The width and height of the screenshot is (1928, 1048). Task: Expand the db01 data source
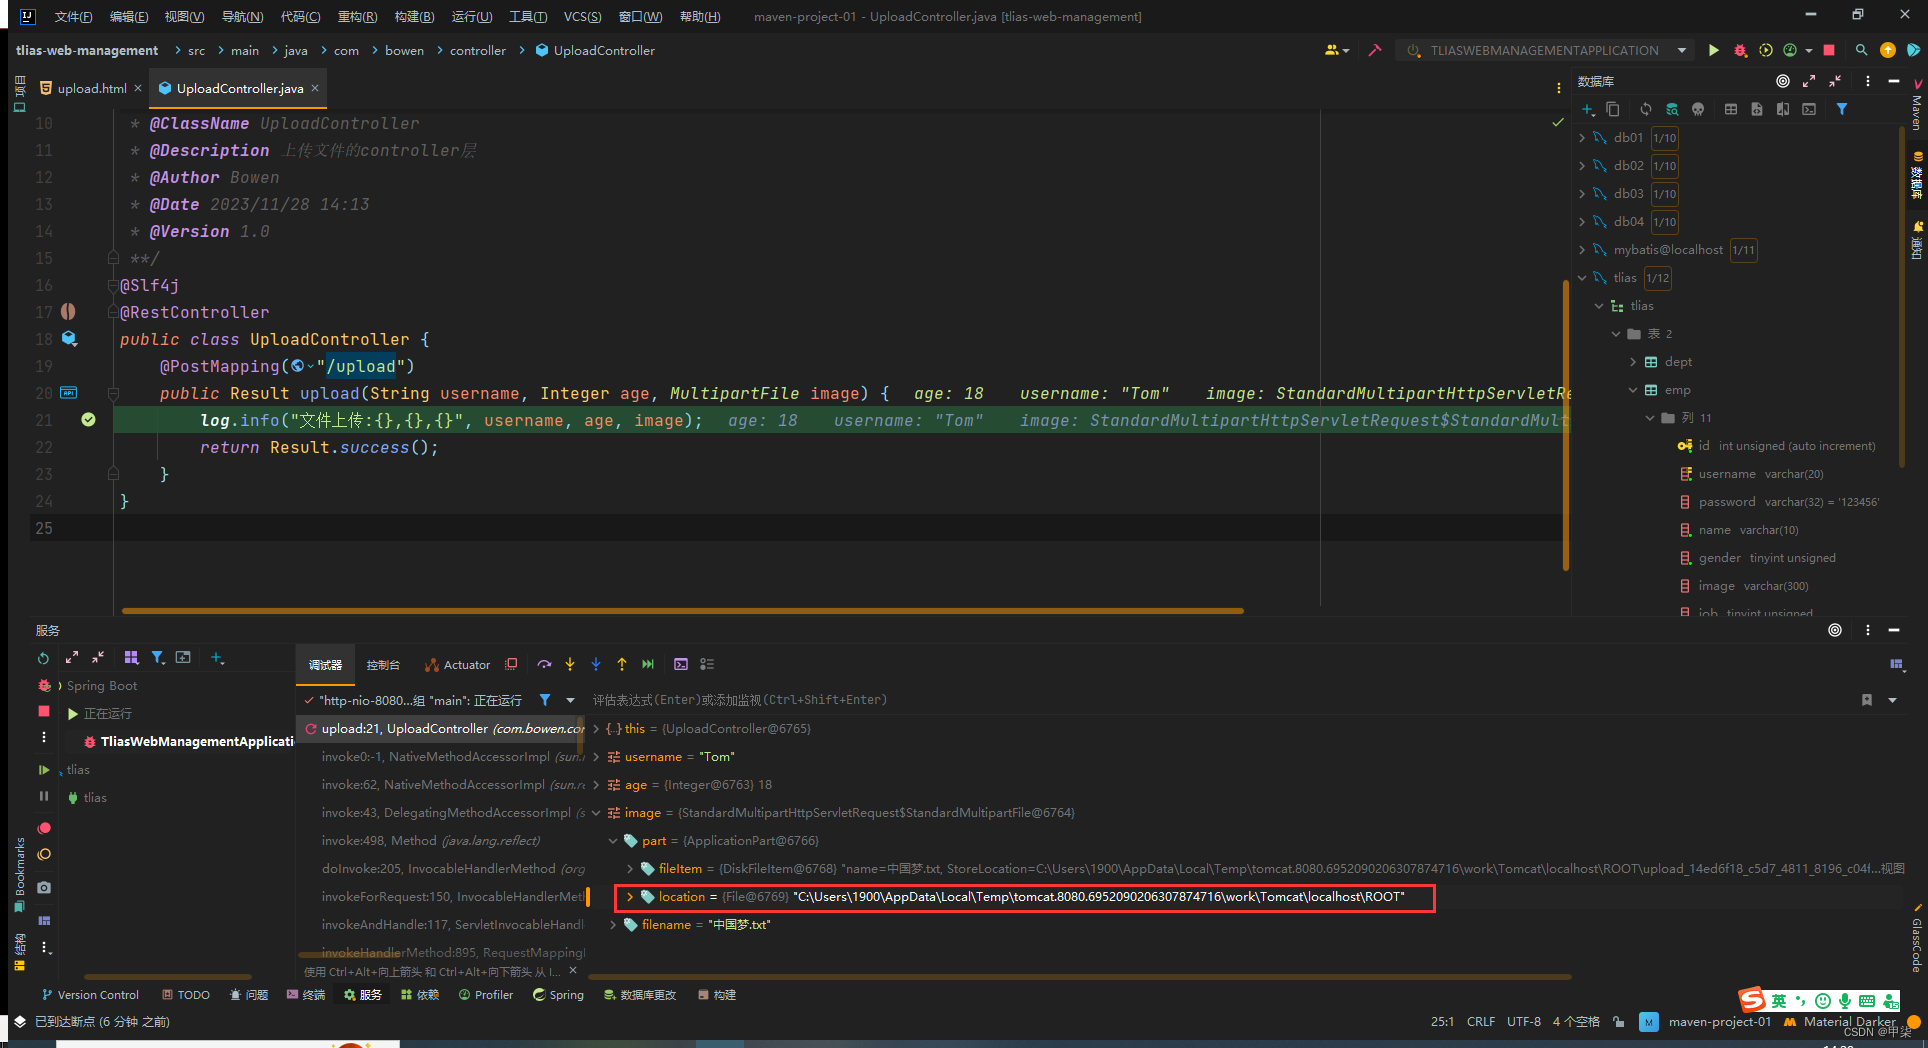click(1582, 137)
